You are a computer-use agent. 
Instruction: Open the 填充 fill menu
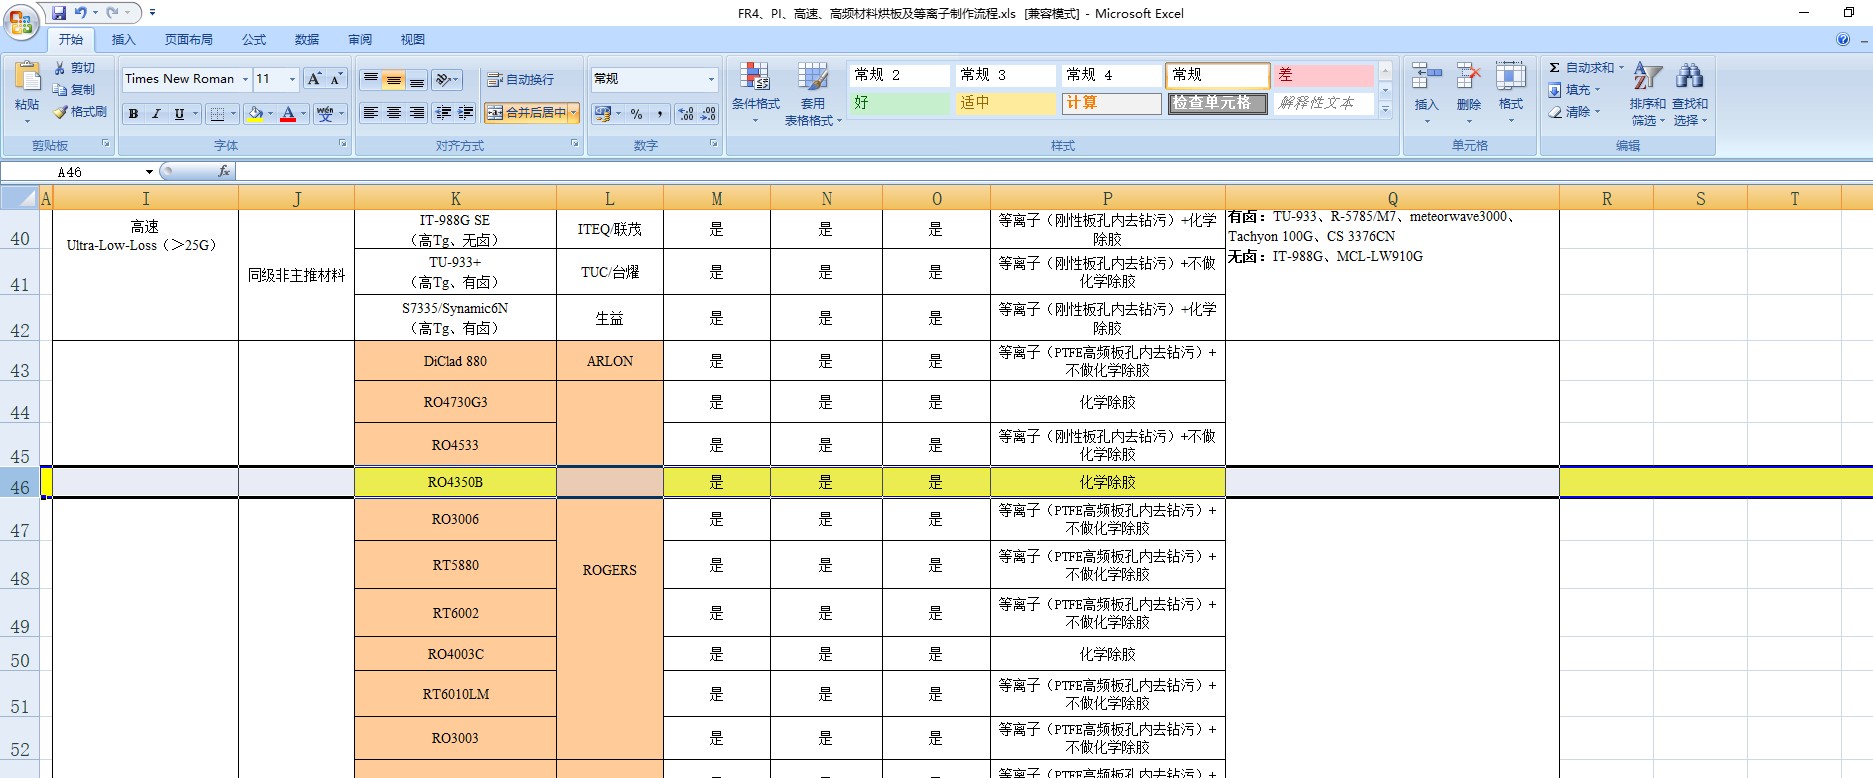(x=1575, y=90)
